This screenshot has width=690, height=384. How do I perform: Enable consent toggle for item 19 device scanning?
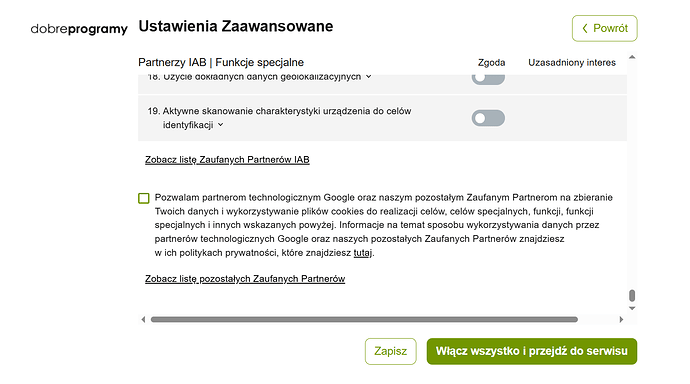coord(488,118)
